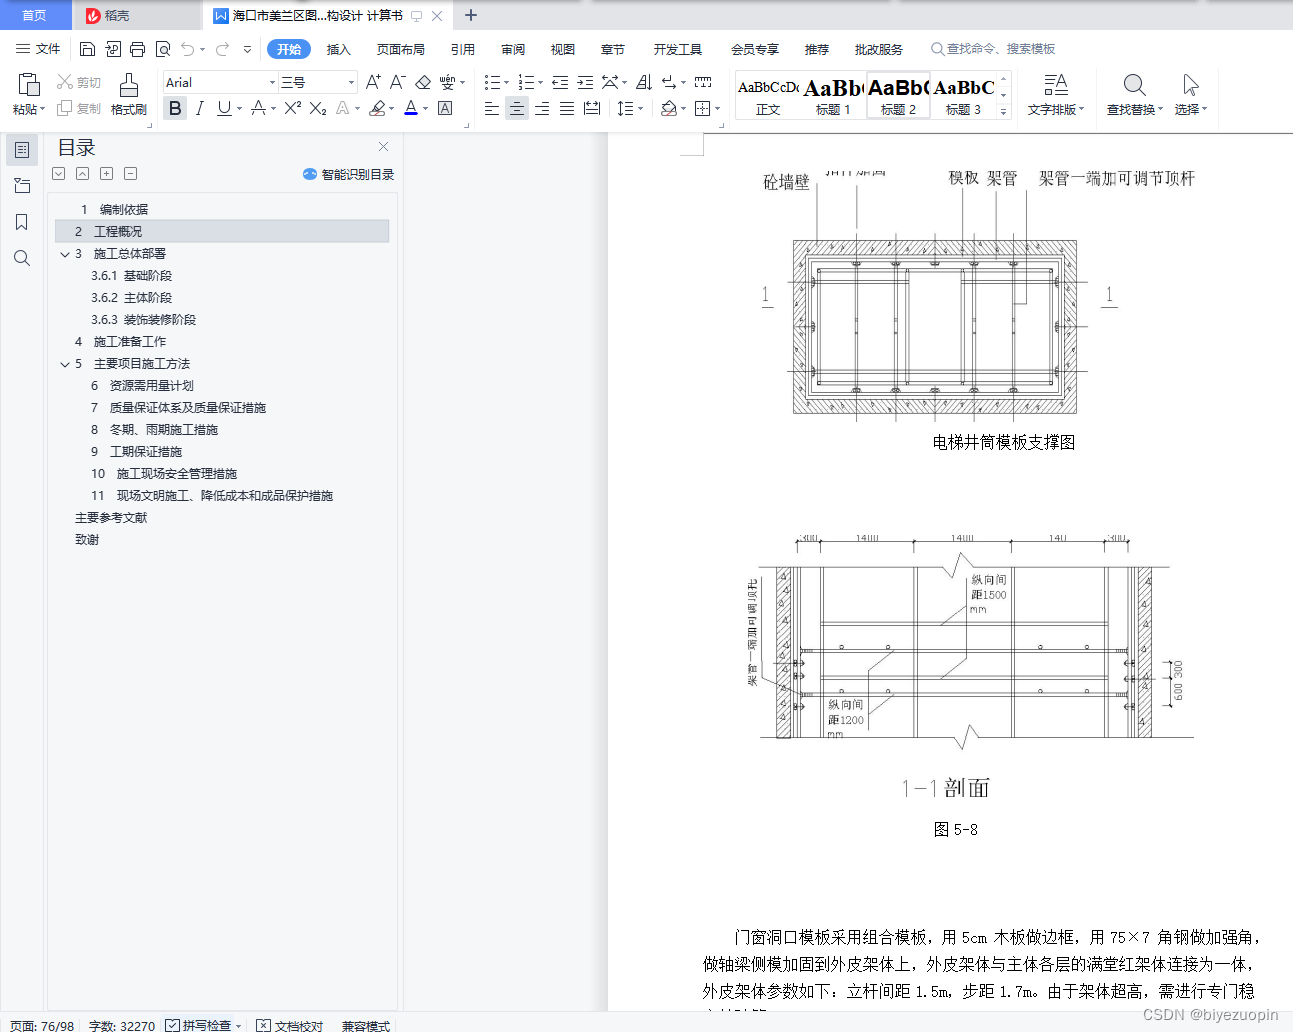Increase font size with the A+ icon
This screenshot has height=1032, width=1293.
[x=373, y=82]
